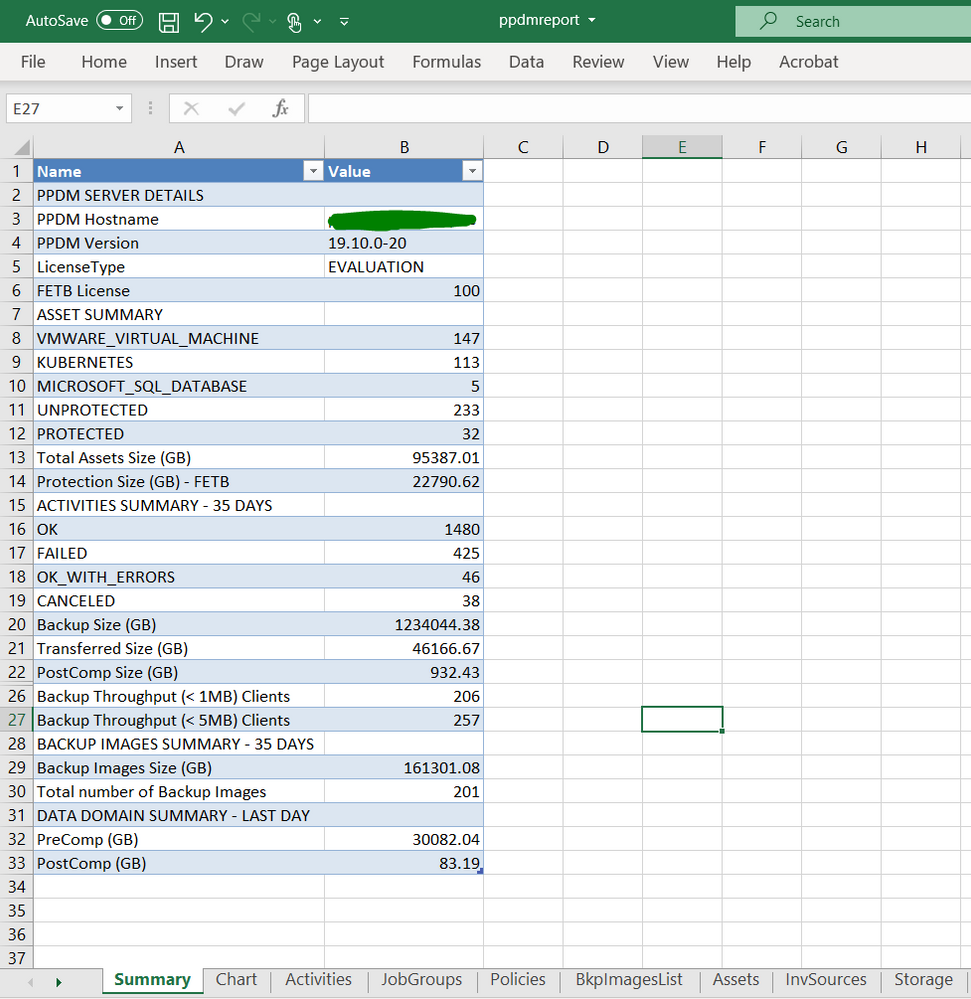Toggle the AutoSave switch

pyautogui.click(x=119, y=20)
